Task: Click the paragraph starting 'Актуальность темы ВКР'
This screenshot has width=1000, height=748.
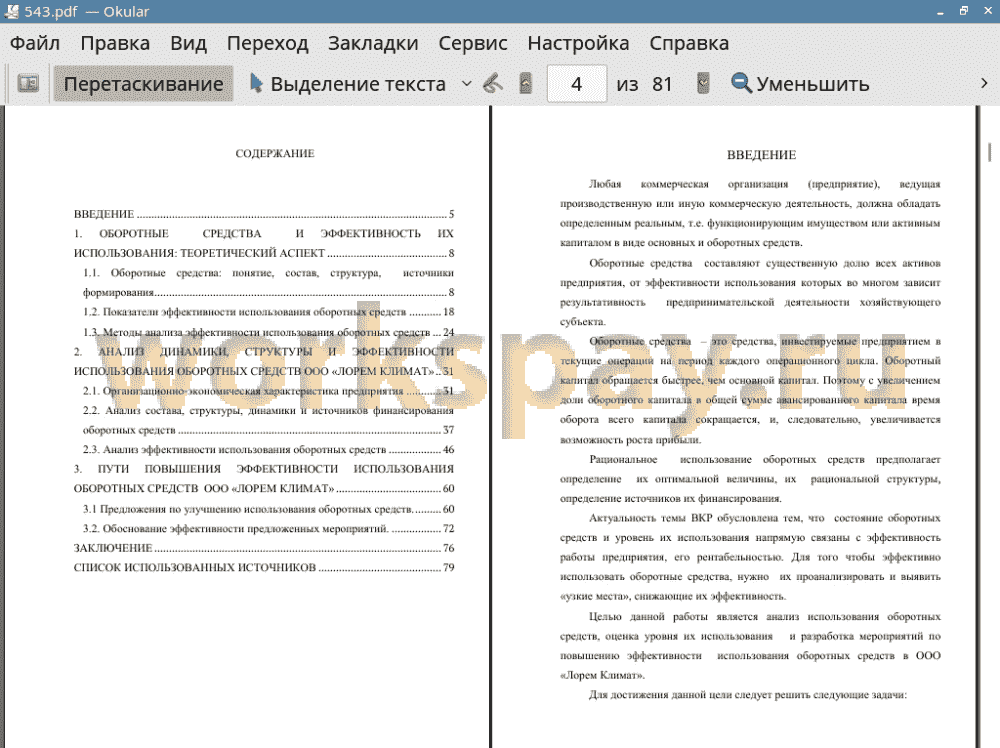Action: pos(750,557)
